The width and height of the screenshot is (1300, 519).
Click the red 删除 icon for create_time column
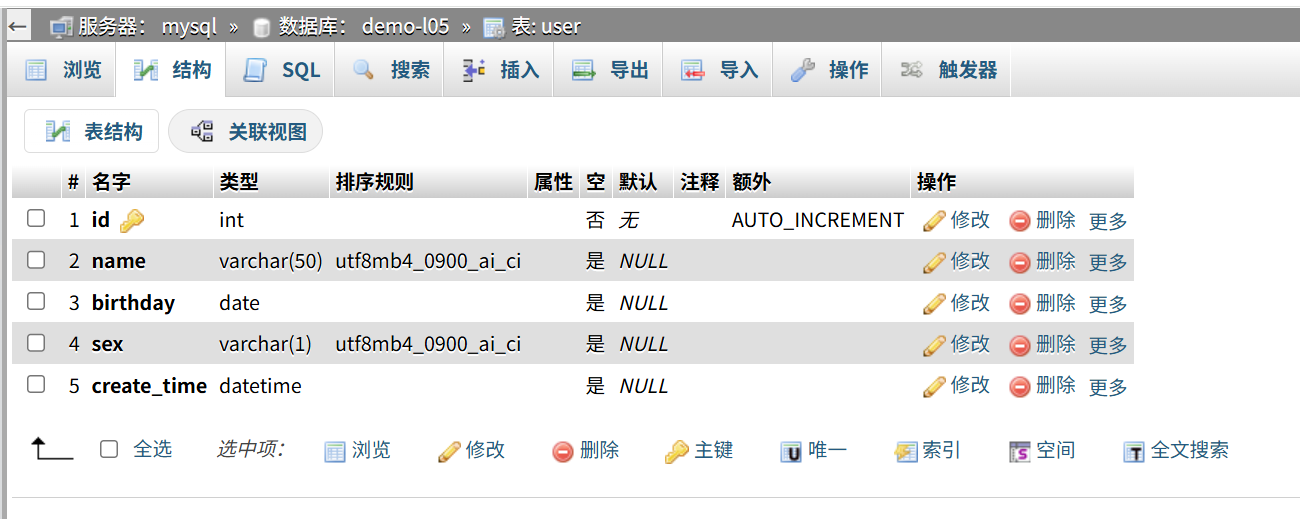(x=1020, y=387)
